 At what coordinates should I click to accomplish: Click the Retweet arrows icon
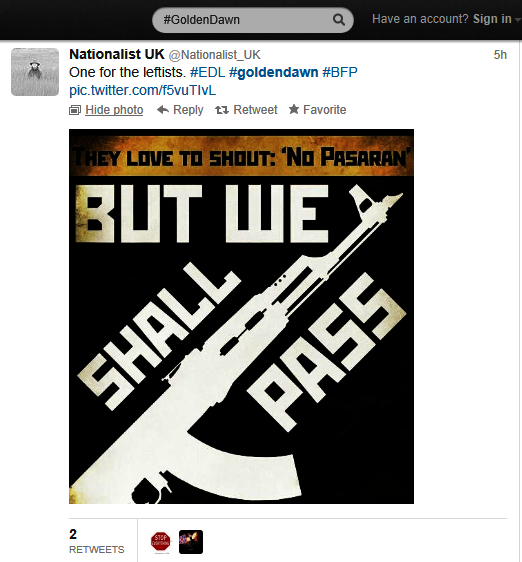[x=222, y=110]
